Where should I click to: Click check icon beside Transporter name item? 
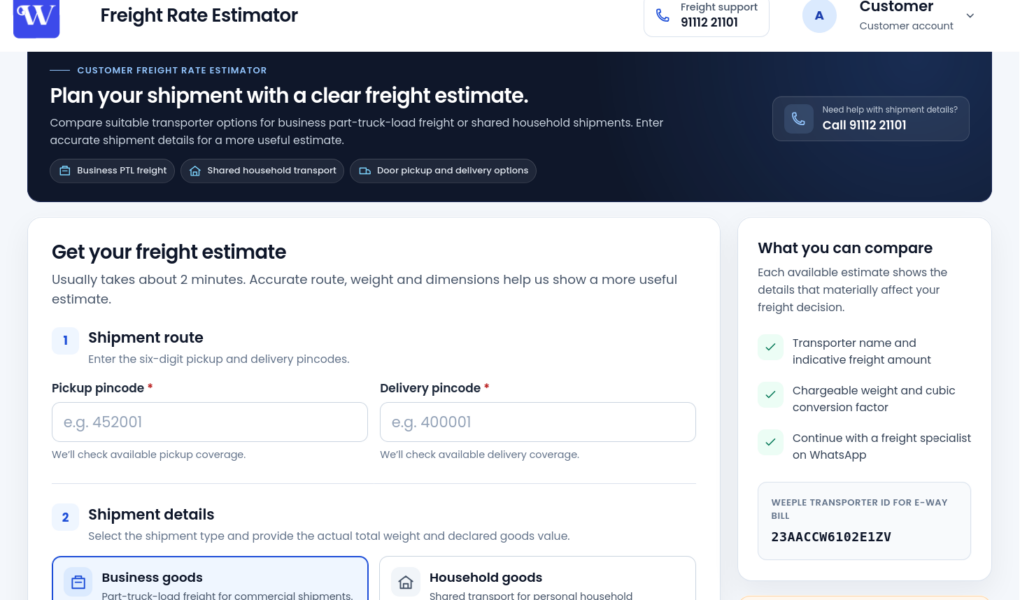tap(770, 348)
